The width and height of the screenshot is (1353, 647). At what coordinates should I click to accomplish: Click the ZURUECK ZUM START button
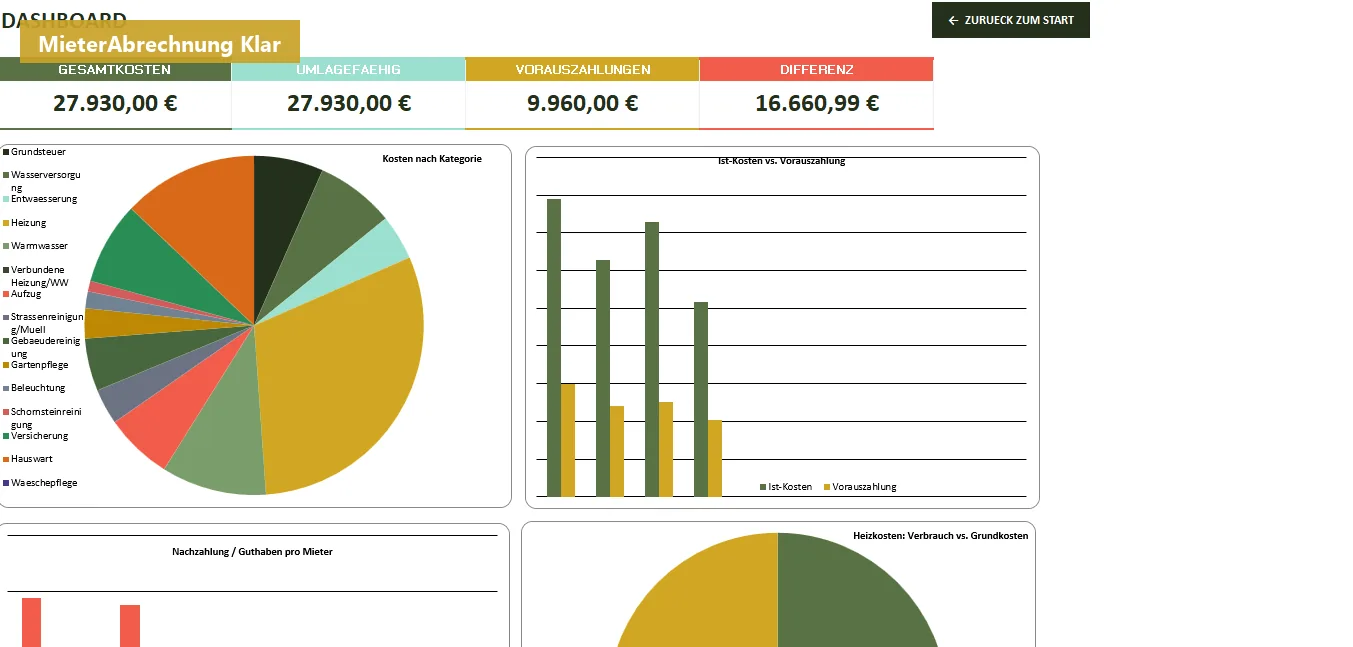pyautogui.click(x=1010, y=20)
